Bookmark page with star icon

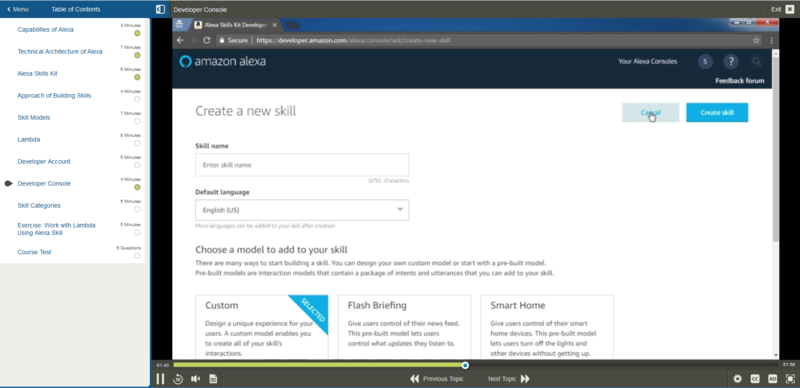tap(756, 40)
